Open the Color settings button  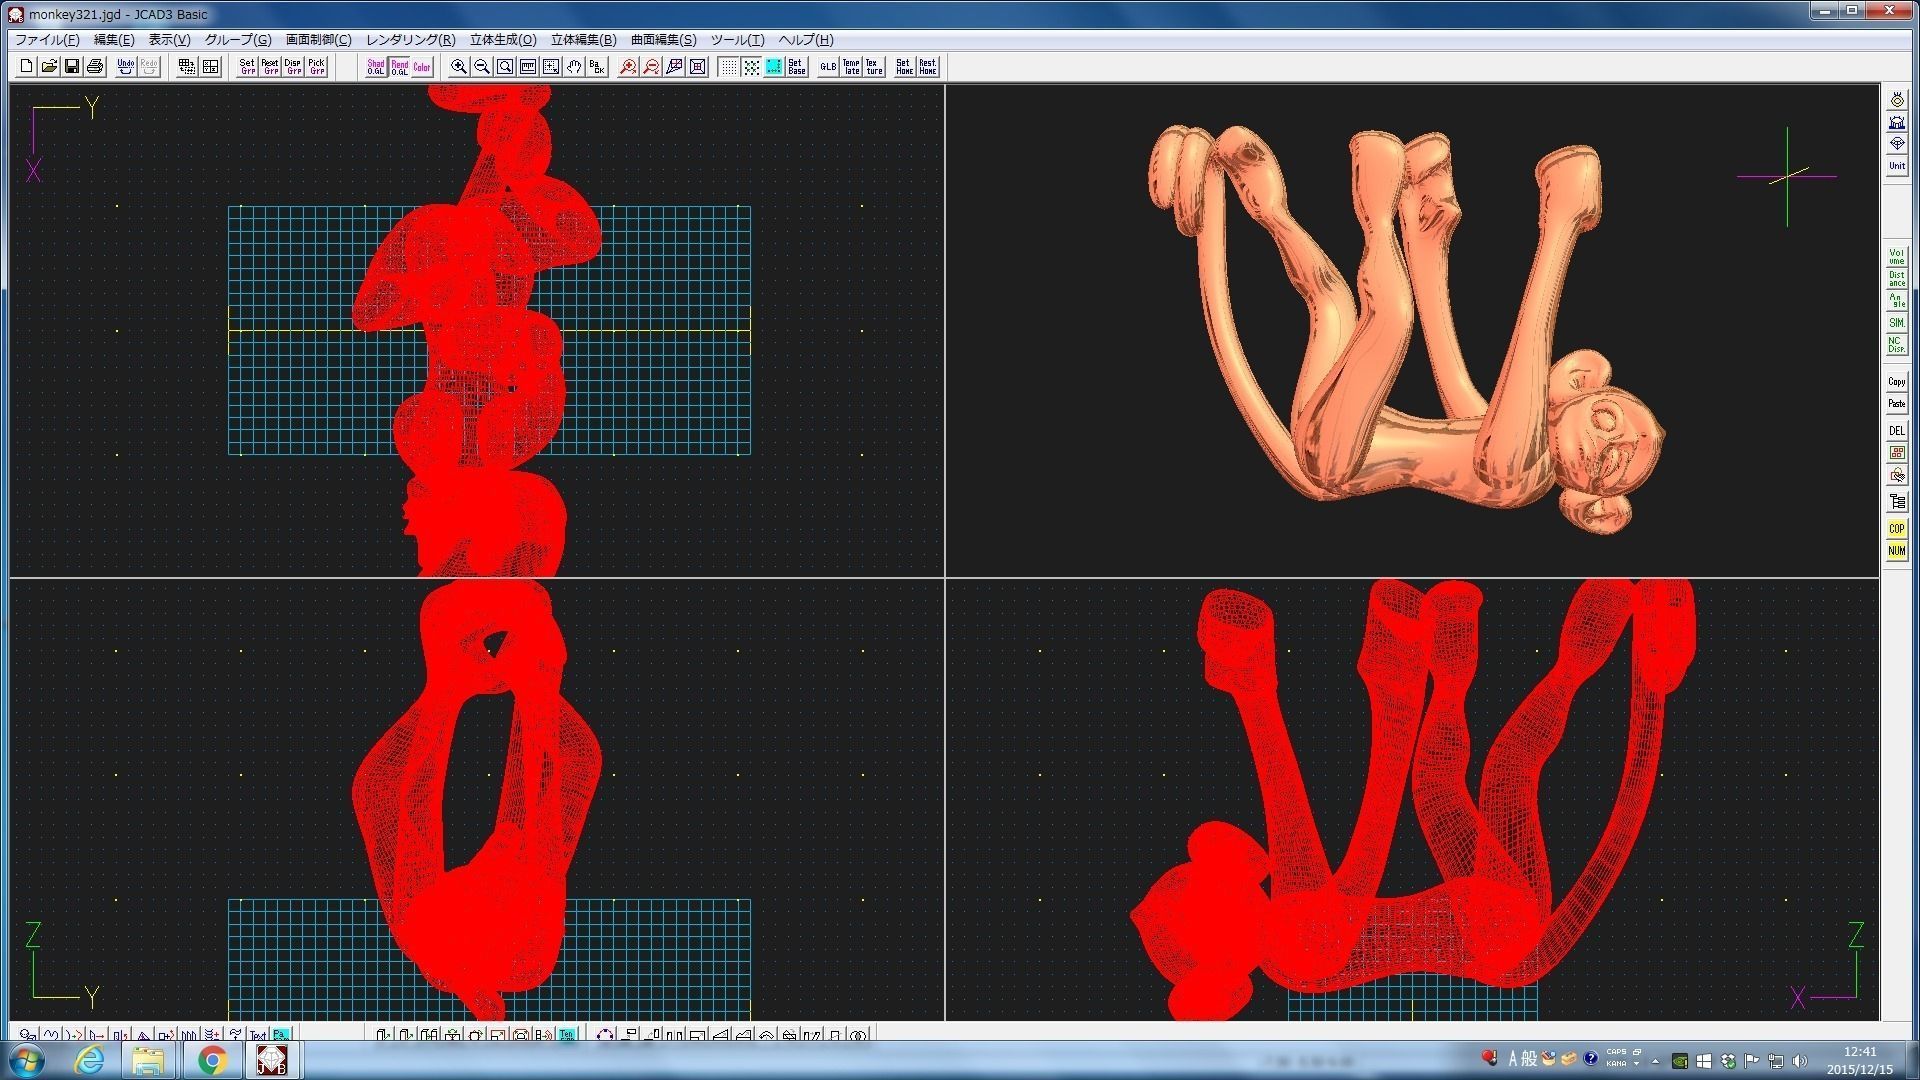(422, 67)
